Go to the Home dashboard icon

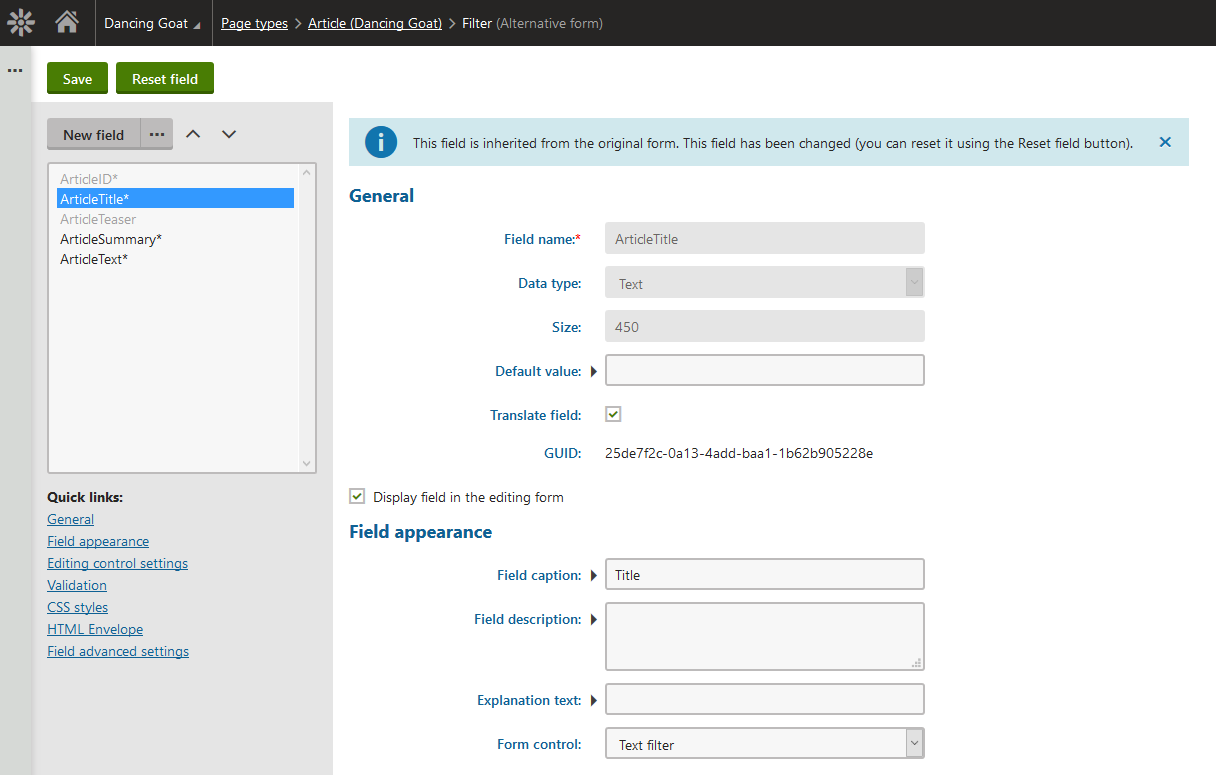point(67,22)
